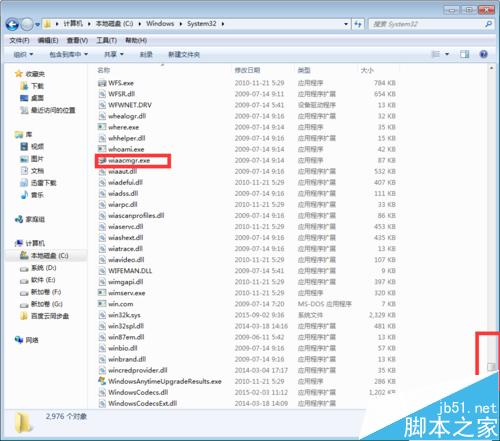Viewport: 500px width, 441px height.
Task: Open the view options dropdown arrow
Action: point(447,54)
